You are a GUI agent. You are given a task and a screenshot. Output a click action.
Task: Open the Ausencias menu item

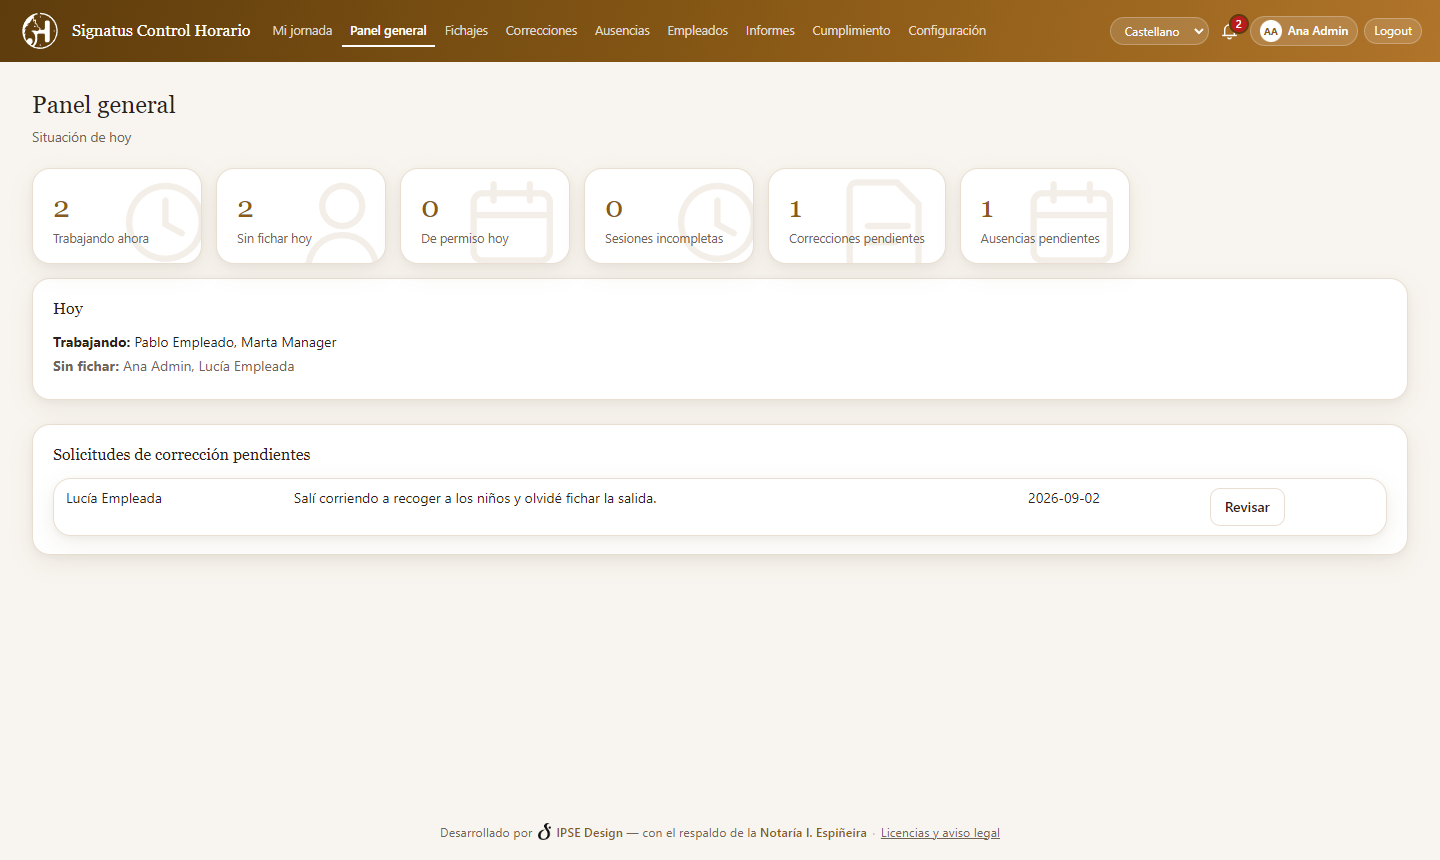tap(622, 31)
